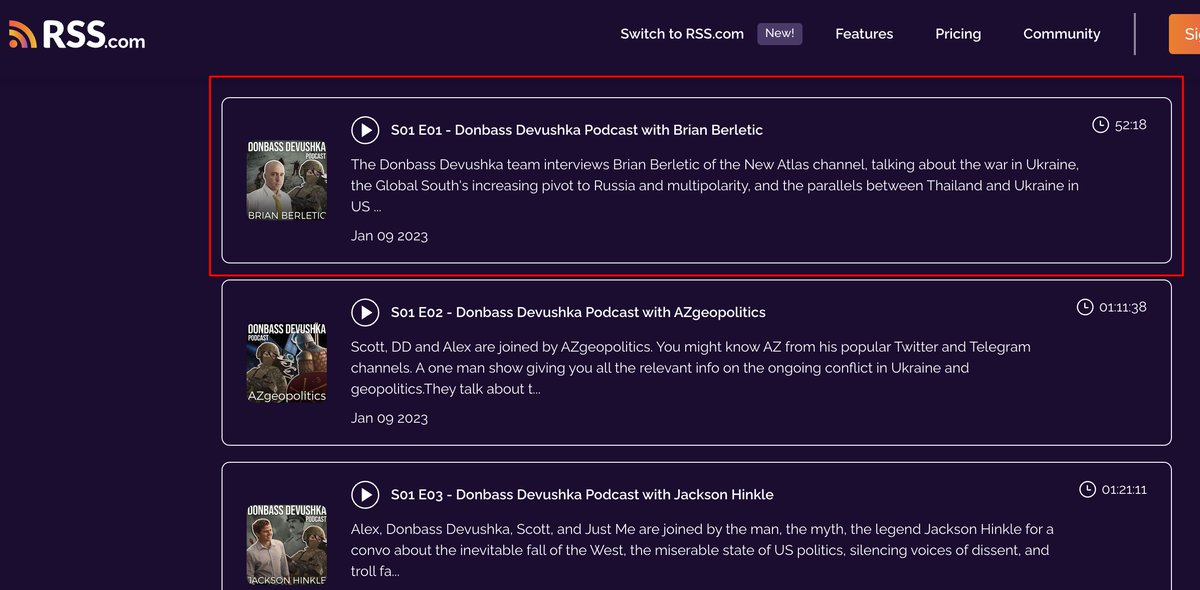
Task: Click the description starting 'Alex, Donbass Devushka, Scott, and Just Me'
Action: 702,550
